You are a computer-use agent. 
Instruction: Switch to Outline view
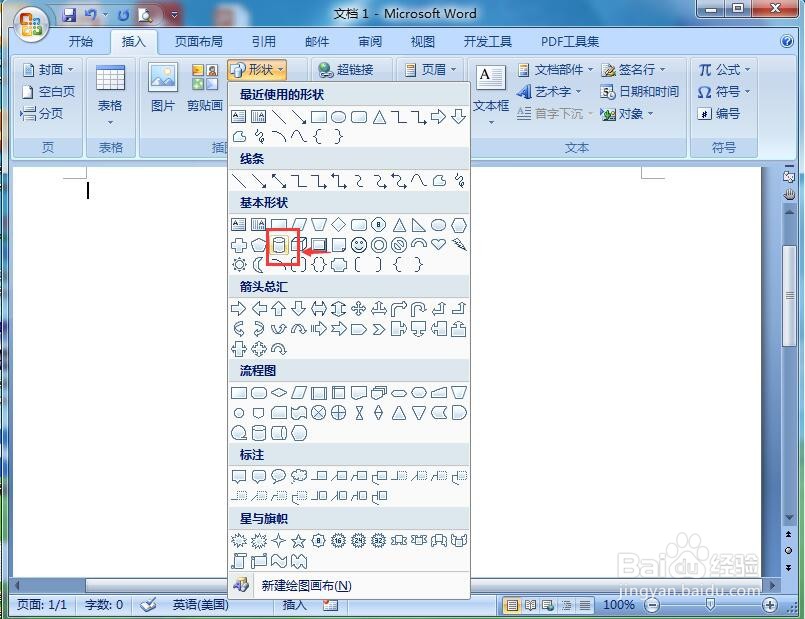566,605
